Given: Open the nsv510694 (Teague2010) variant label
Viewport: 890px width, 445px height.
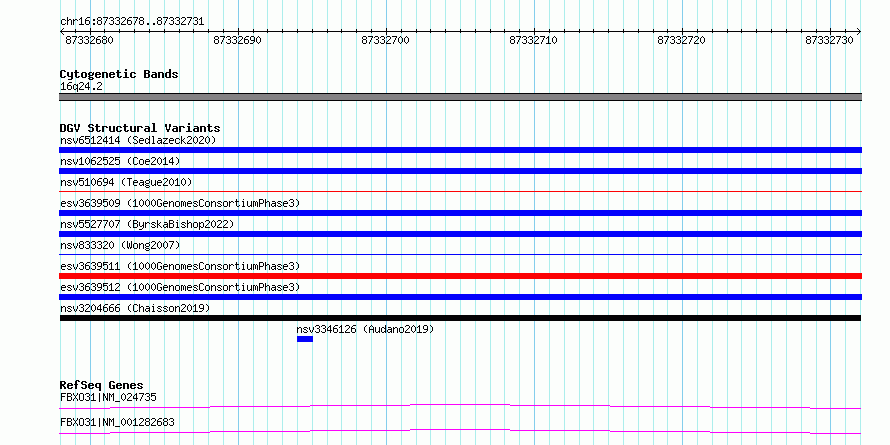Looking at the screenshot, I should [126, 182].
